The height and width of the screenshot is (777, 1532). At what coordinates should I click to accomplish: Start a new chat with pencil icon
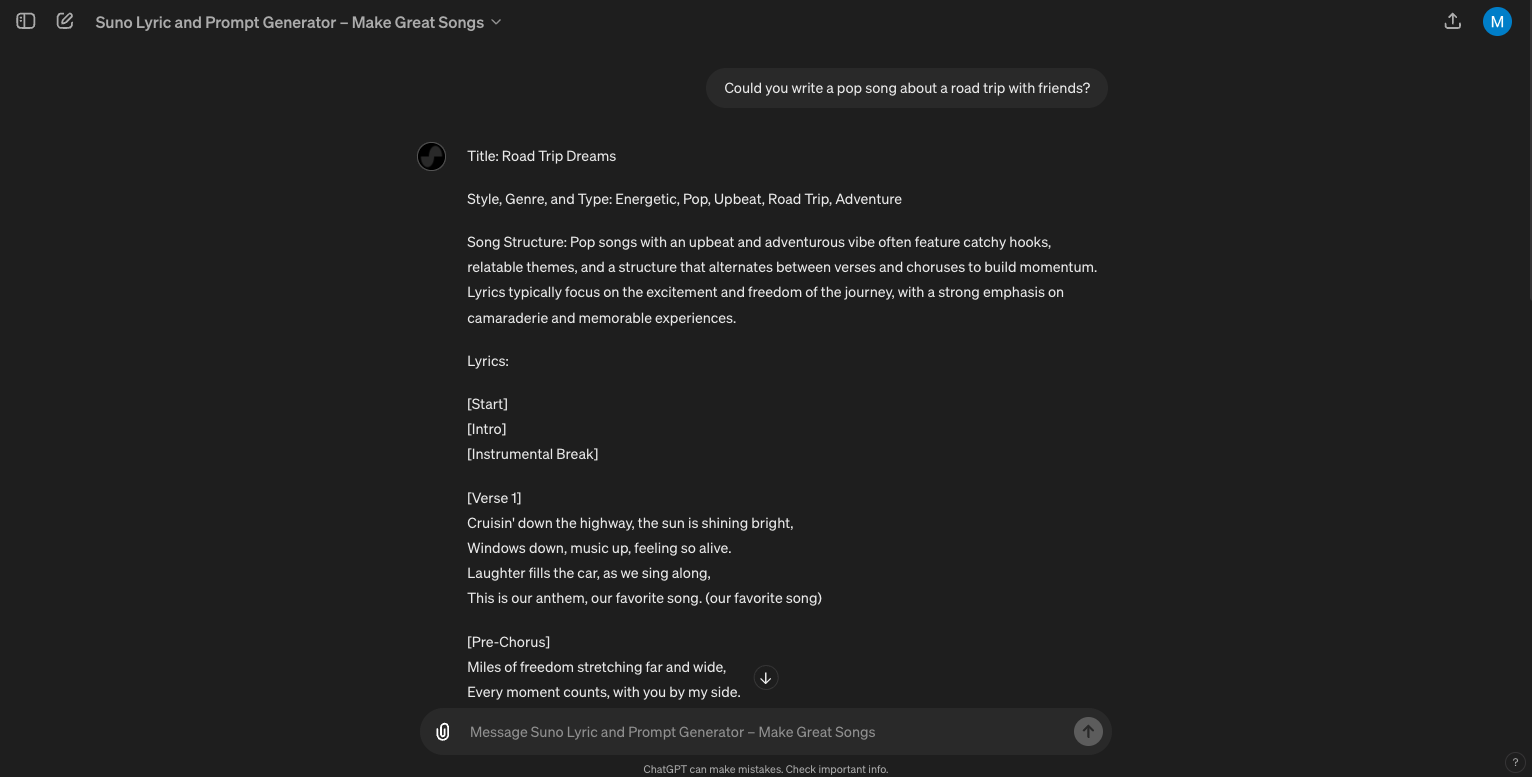pyautogui.click(x=65, y=21)
